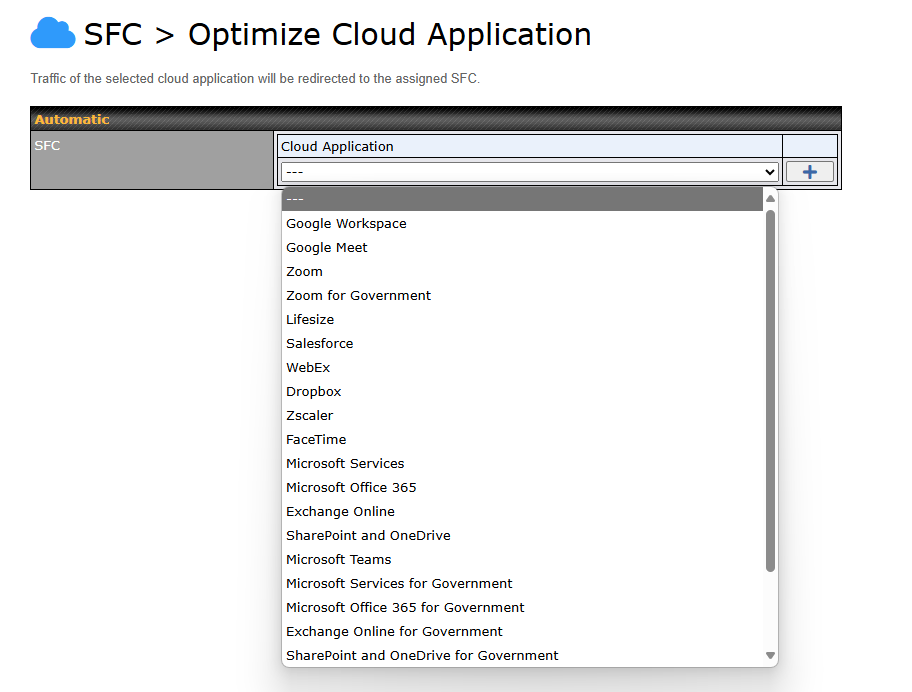Viewport: 912px width, 692px height.
Task: Click the dropdown list scroll up arrow
Action: coord(771,199)
